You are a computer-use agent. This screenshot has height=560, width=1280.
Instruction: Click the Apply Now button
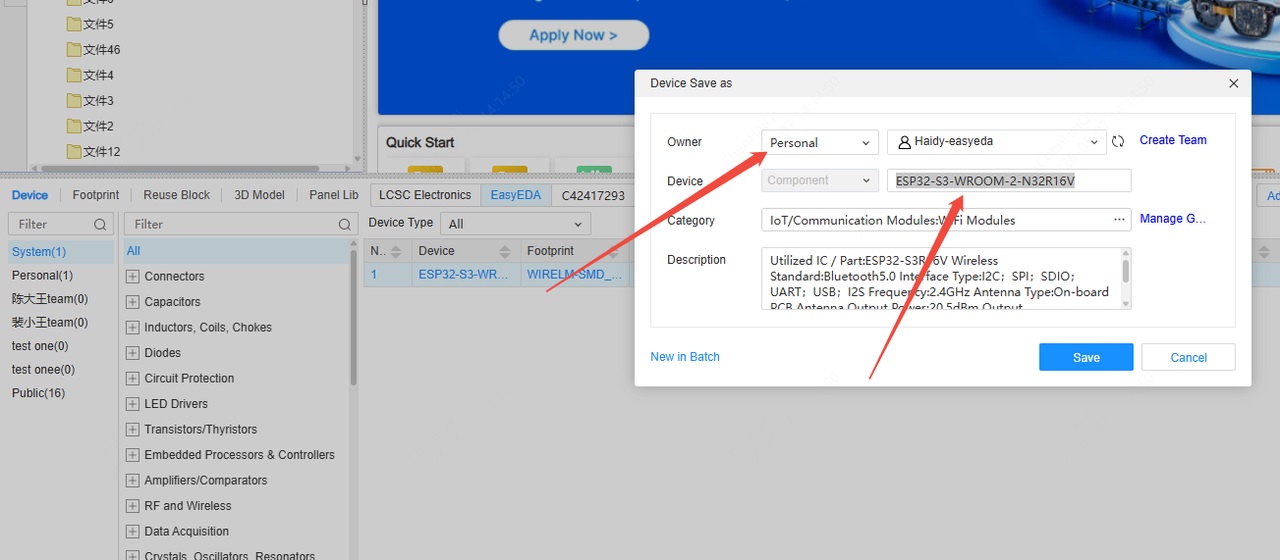574,35
